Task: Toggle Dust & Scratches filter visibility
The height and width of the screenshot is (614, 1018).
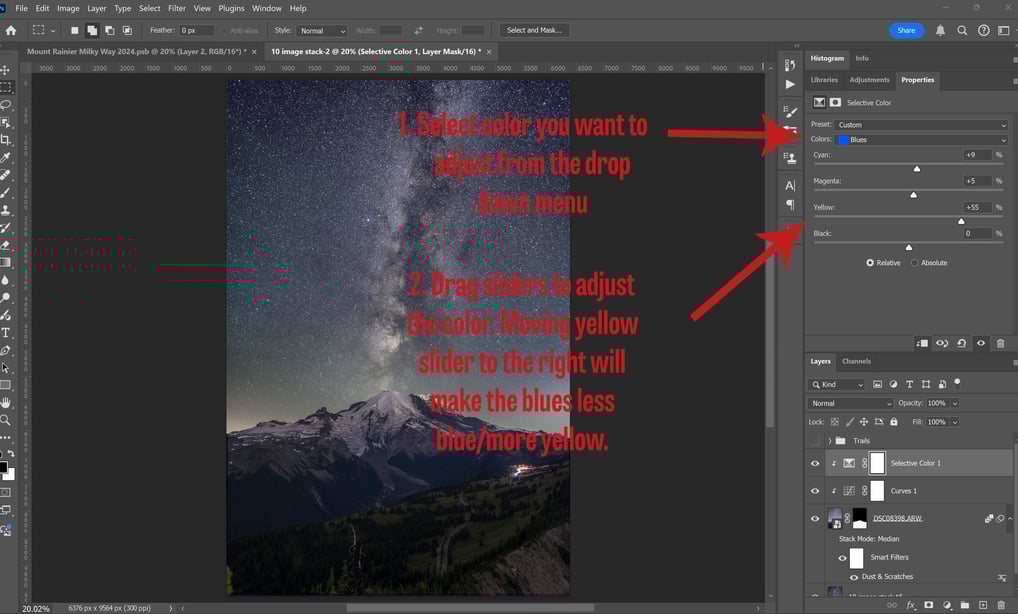Action: tap(854, 577)
